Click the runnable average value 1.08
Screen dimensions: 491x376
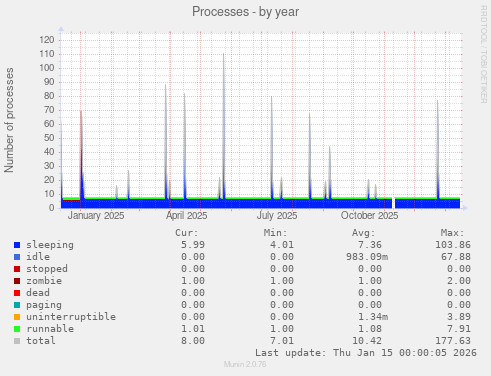370,329
